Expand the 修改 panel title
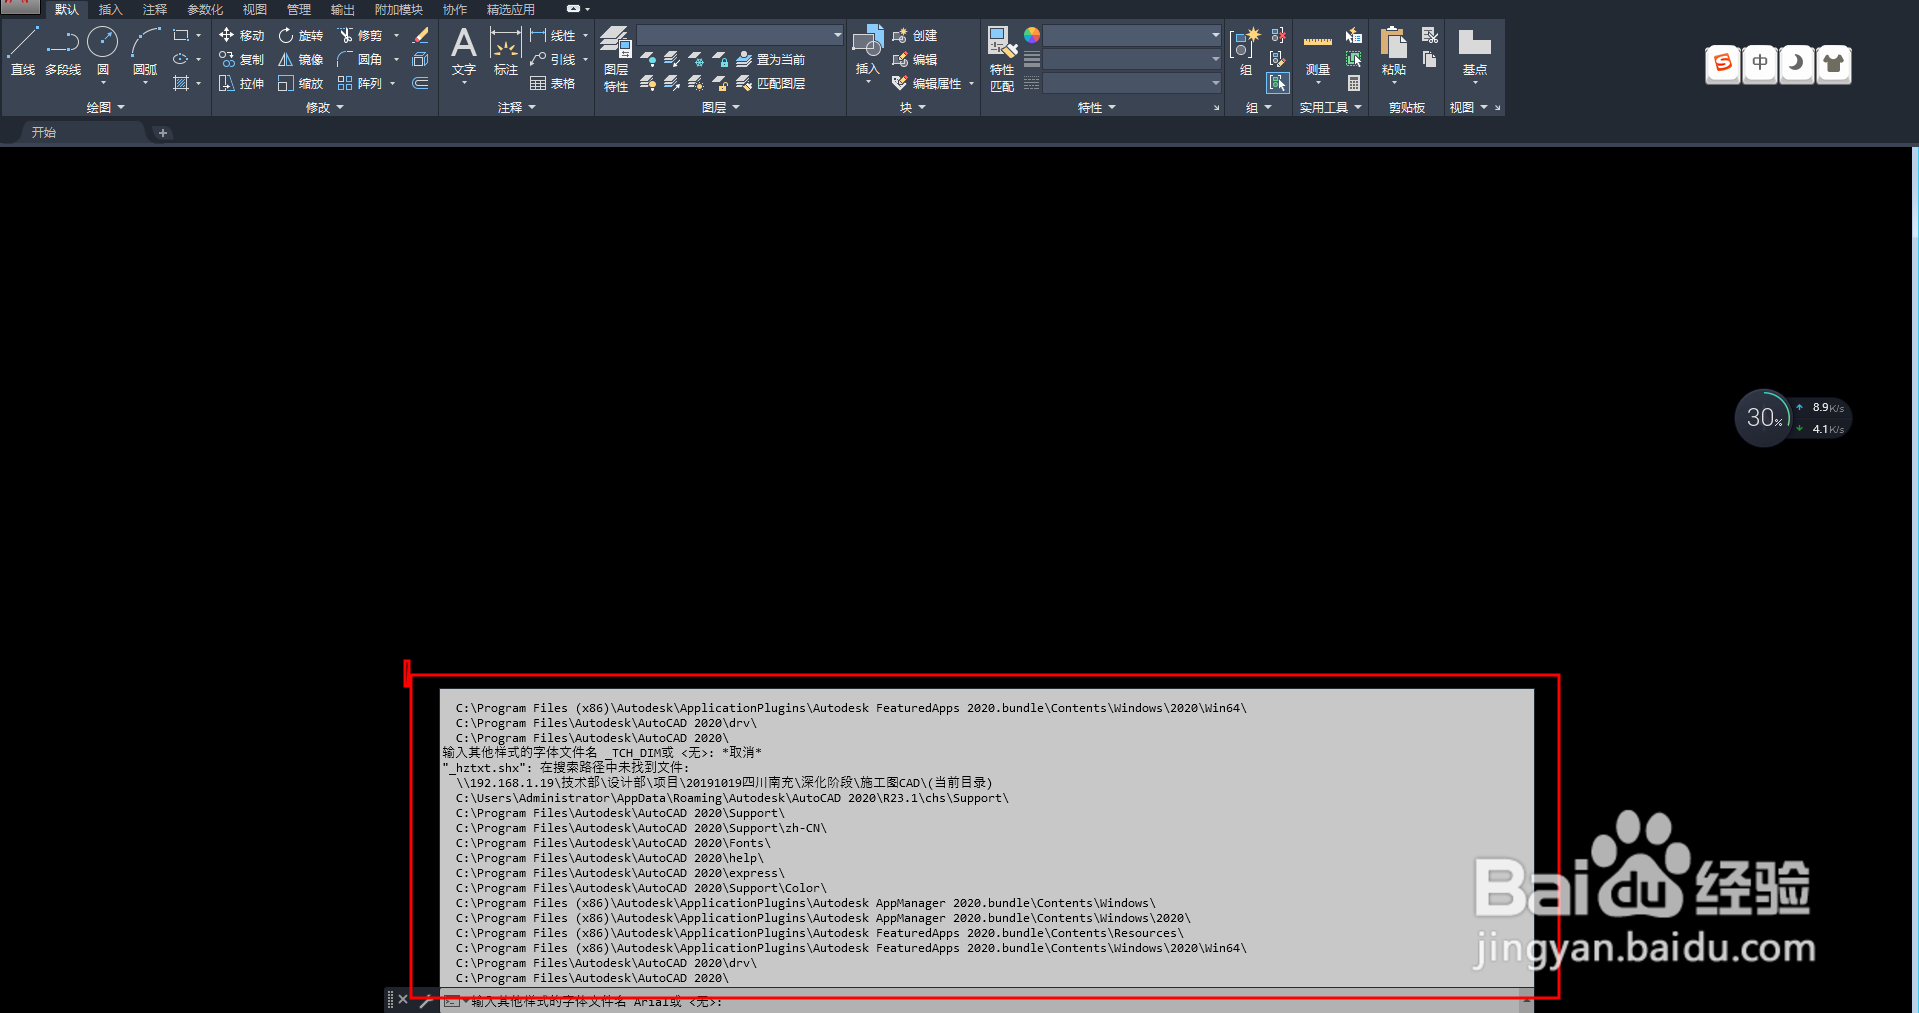The width and height of the screenshot is (1919, 1013). coord(324,107)
